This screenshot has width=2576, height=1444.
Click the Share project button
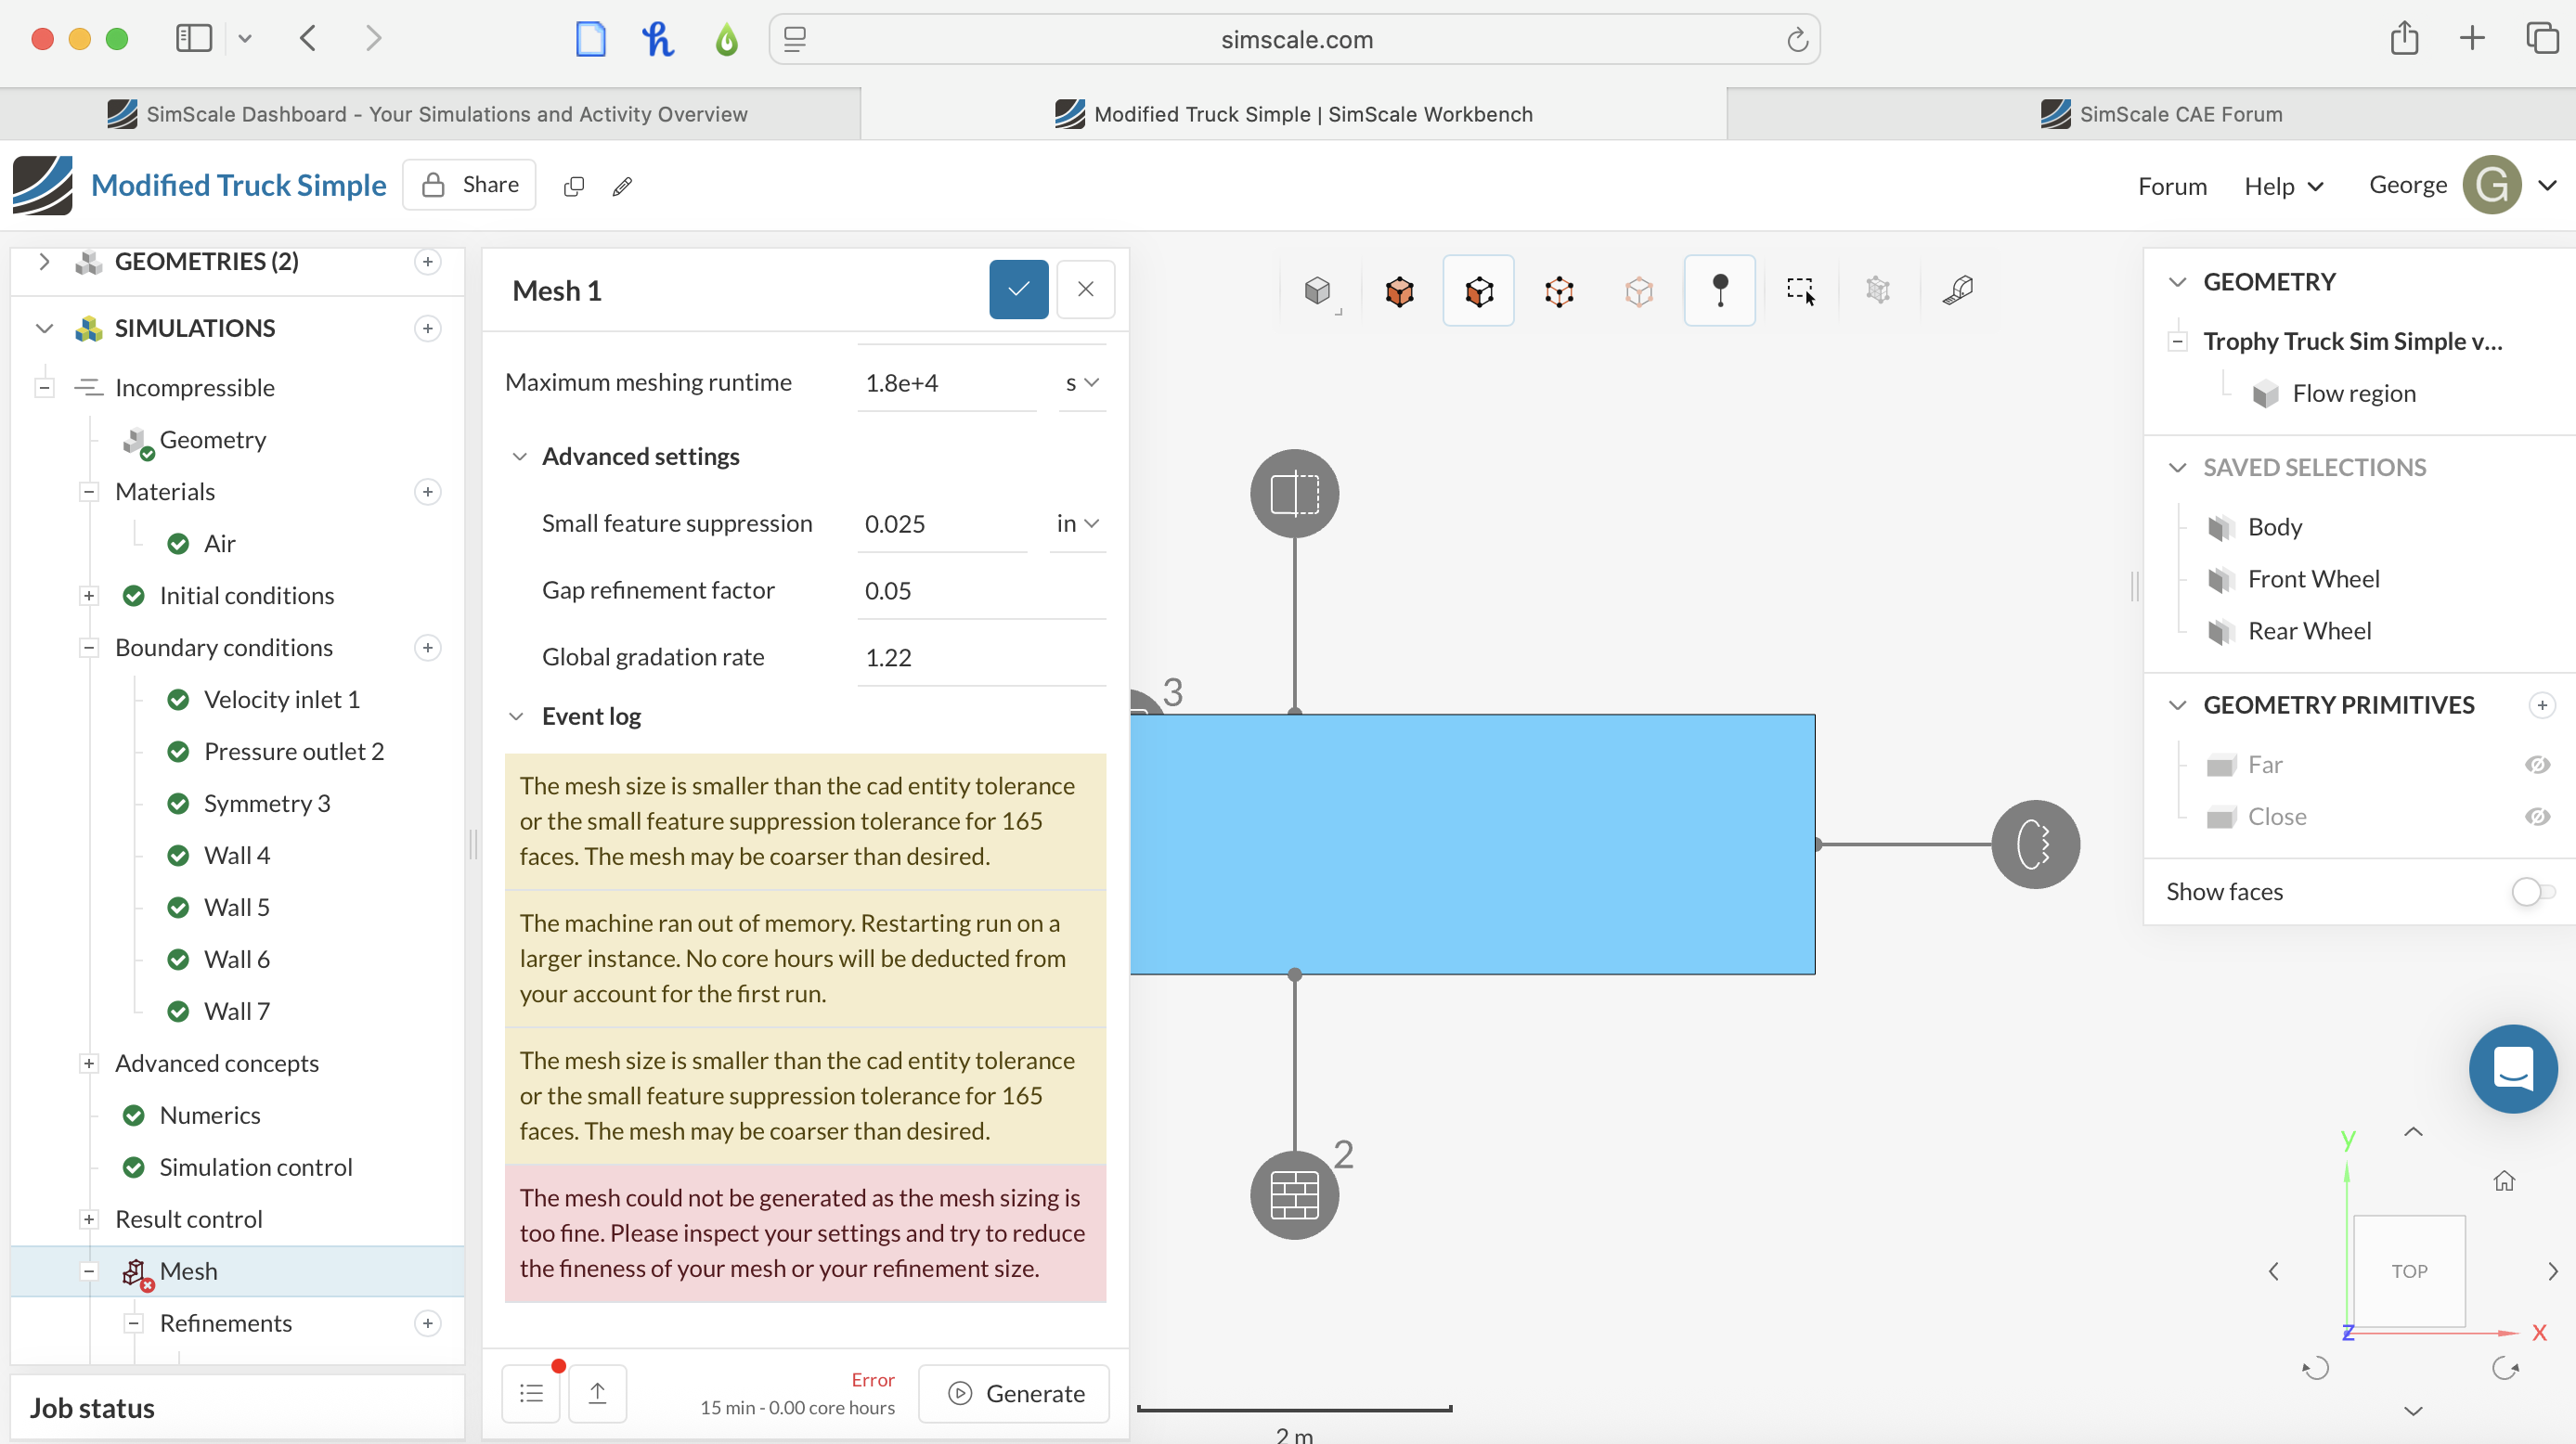469,185
